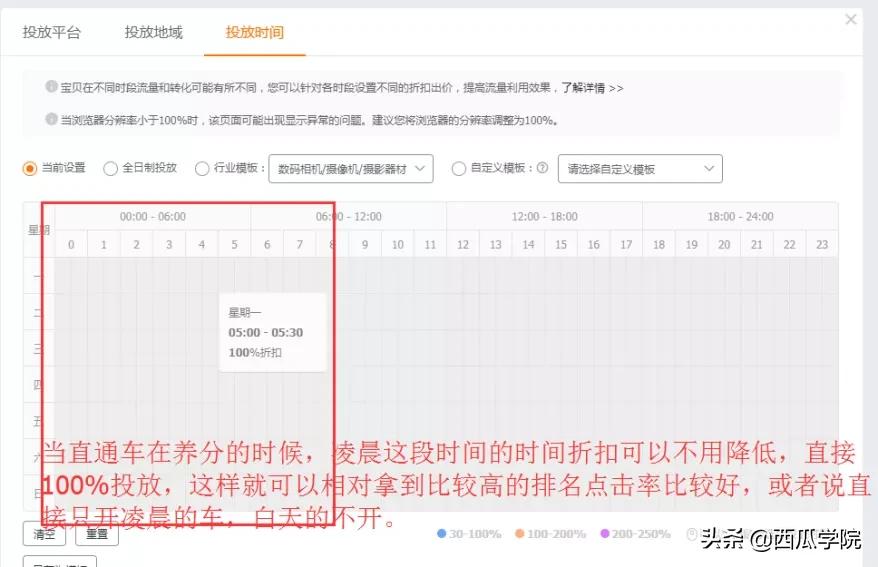Click the 重置 button
Viewport: 878px width, 567px height.
point(97,533)
